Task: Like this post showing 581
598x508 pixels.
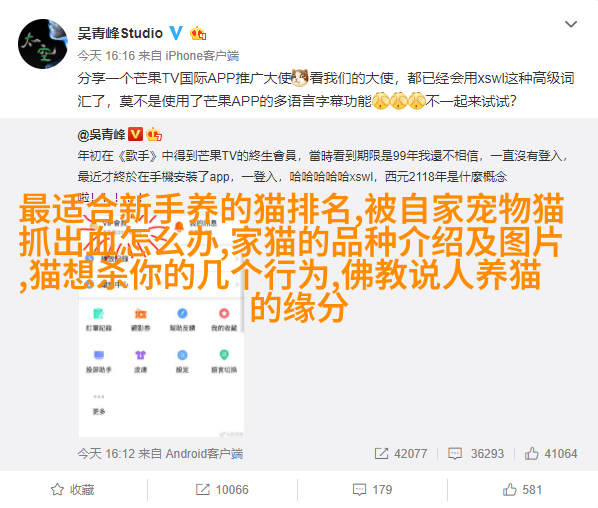Action: (x=522, y=489)
